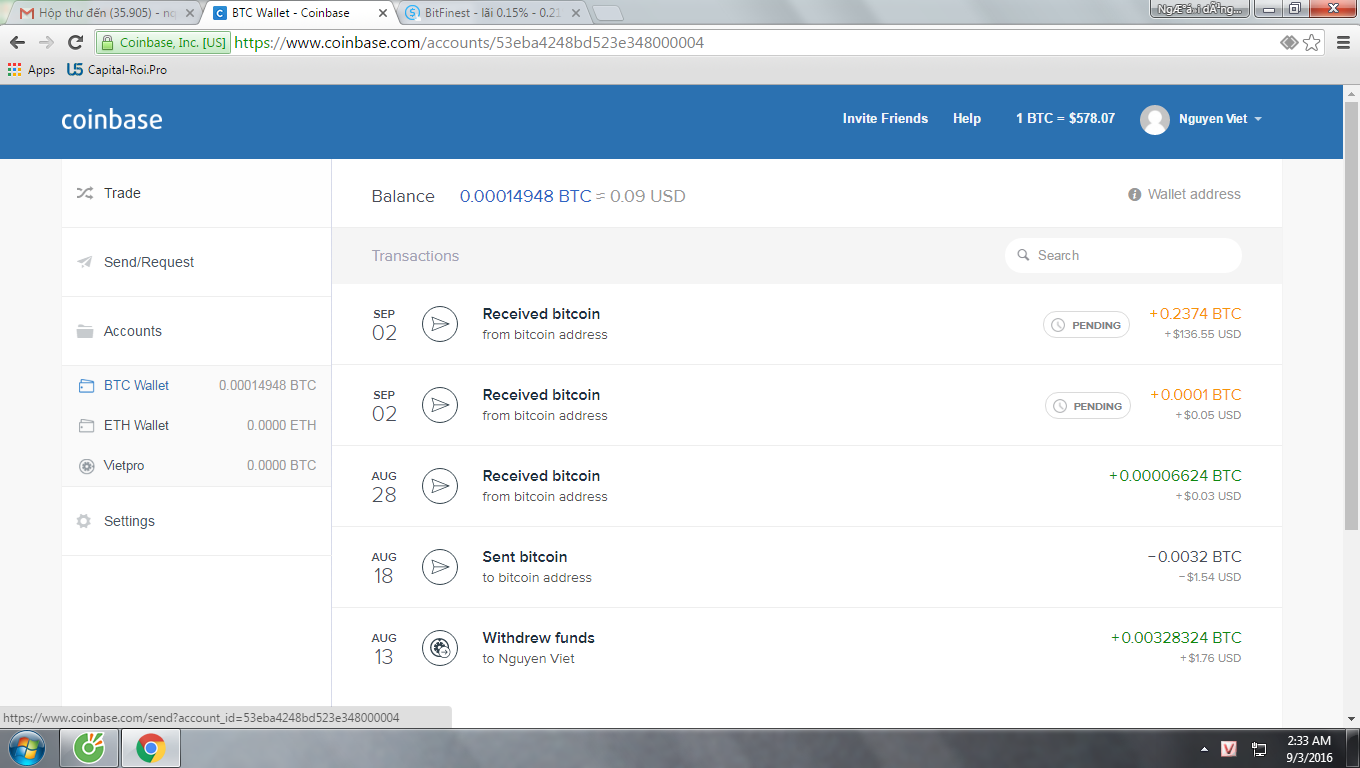The width and height of the screenshot is (1360, 768).
Task: Click the 1 BTC = $578.07 price text
Action: click(1065, 119)
